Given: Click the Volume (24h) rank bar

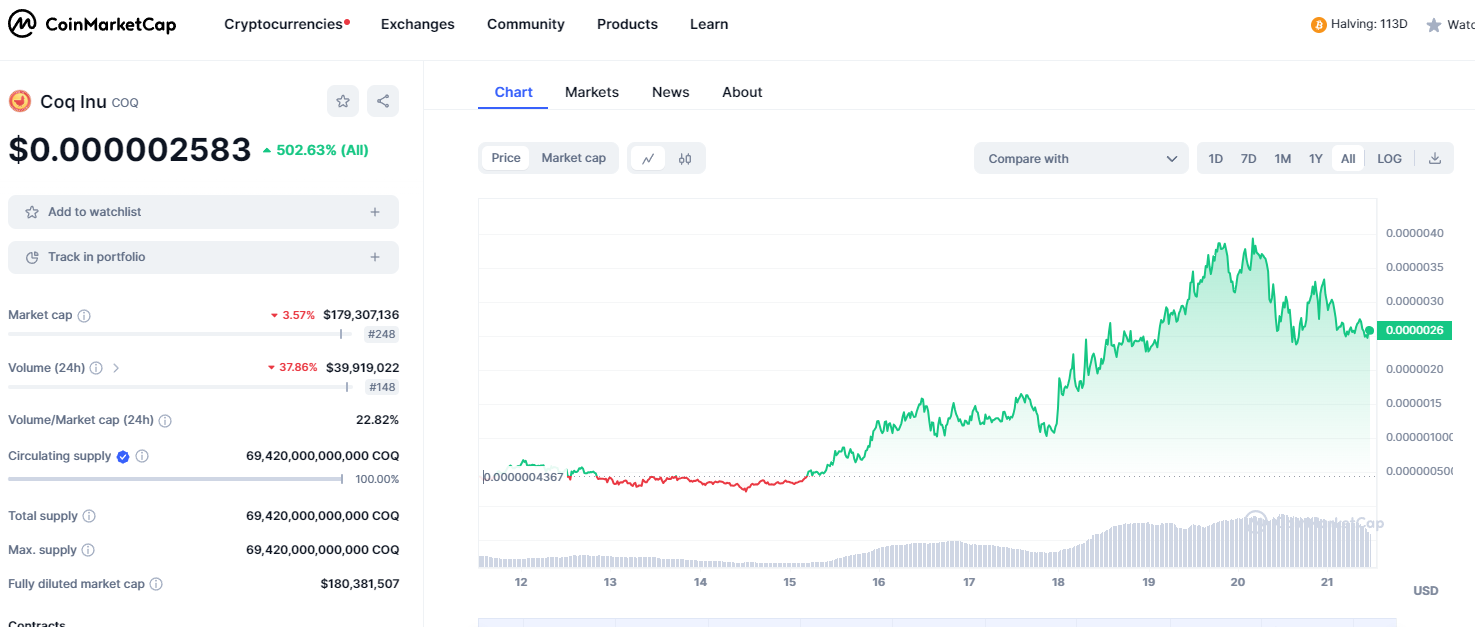Looking at the screenshot, I should 180,386.
